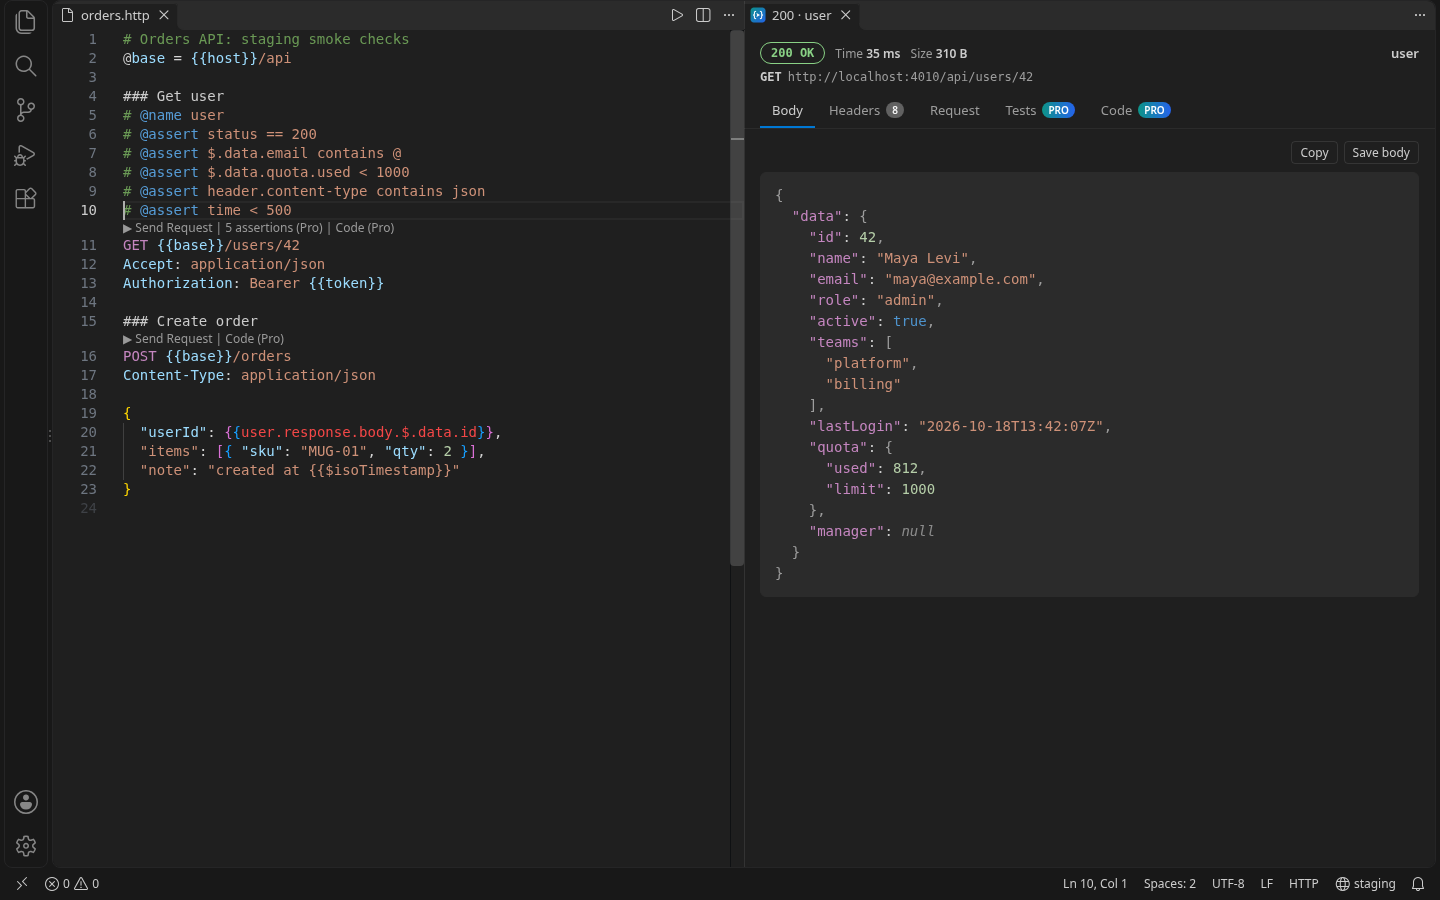Click the request URL http://localhost:4010/api/users/42

pyautogui.click(x=910, y=77)
